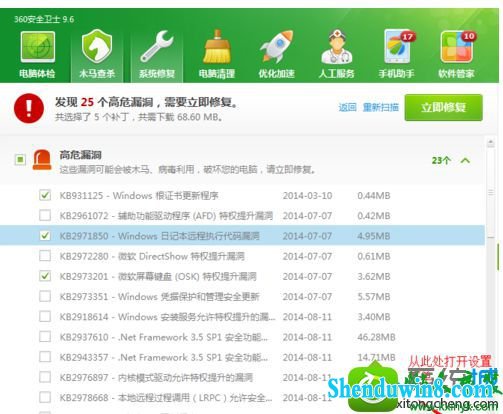
Task: Click 立即修复 green button
Action: tap(443, 107)
